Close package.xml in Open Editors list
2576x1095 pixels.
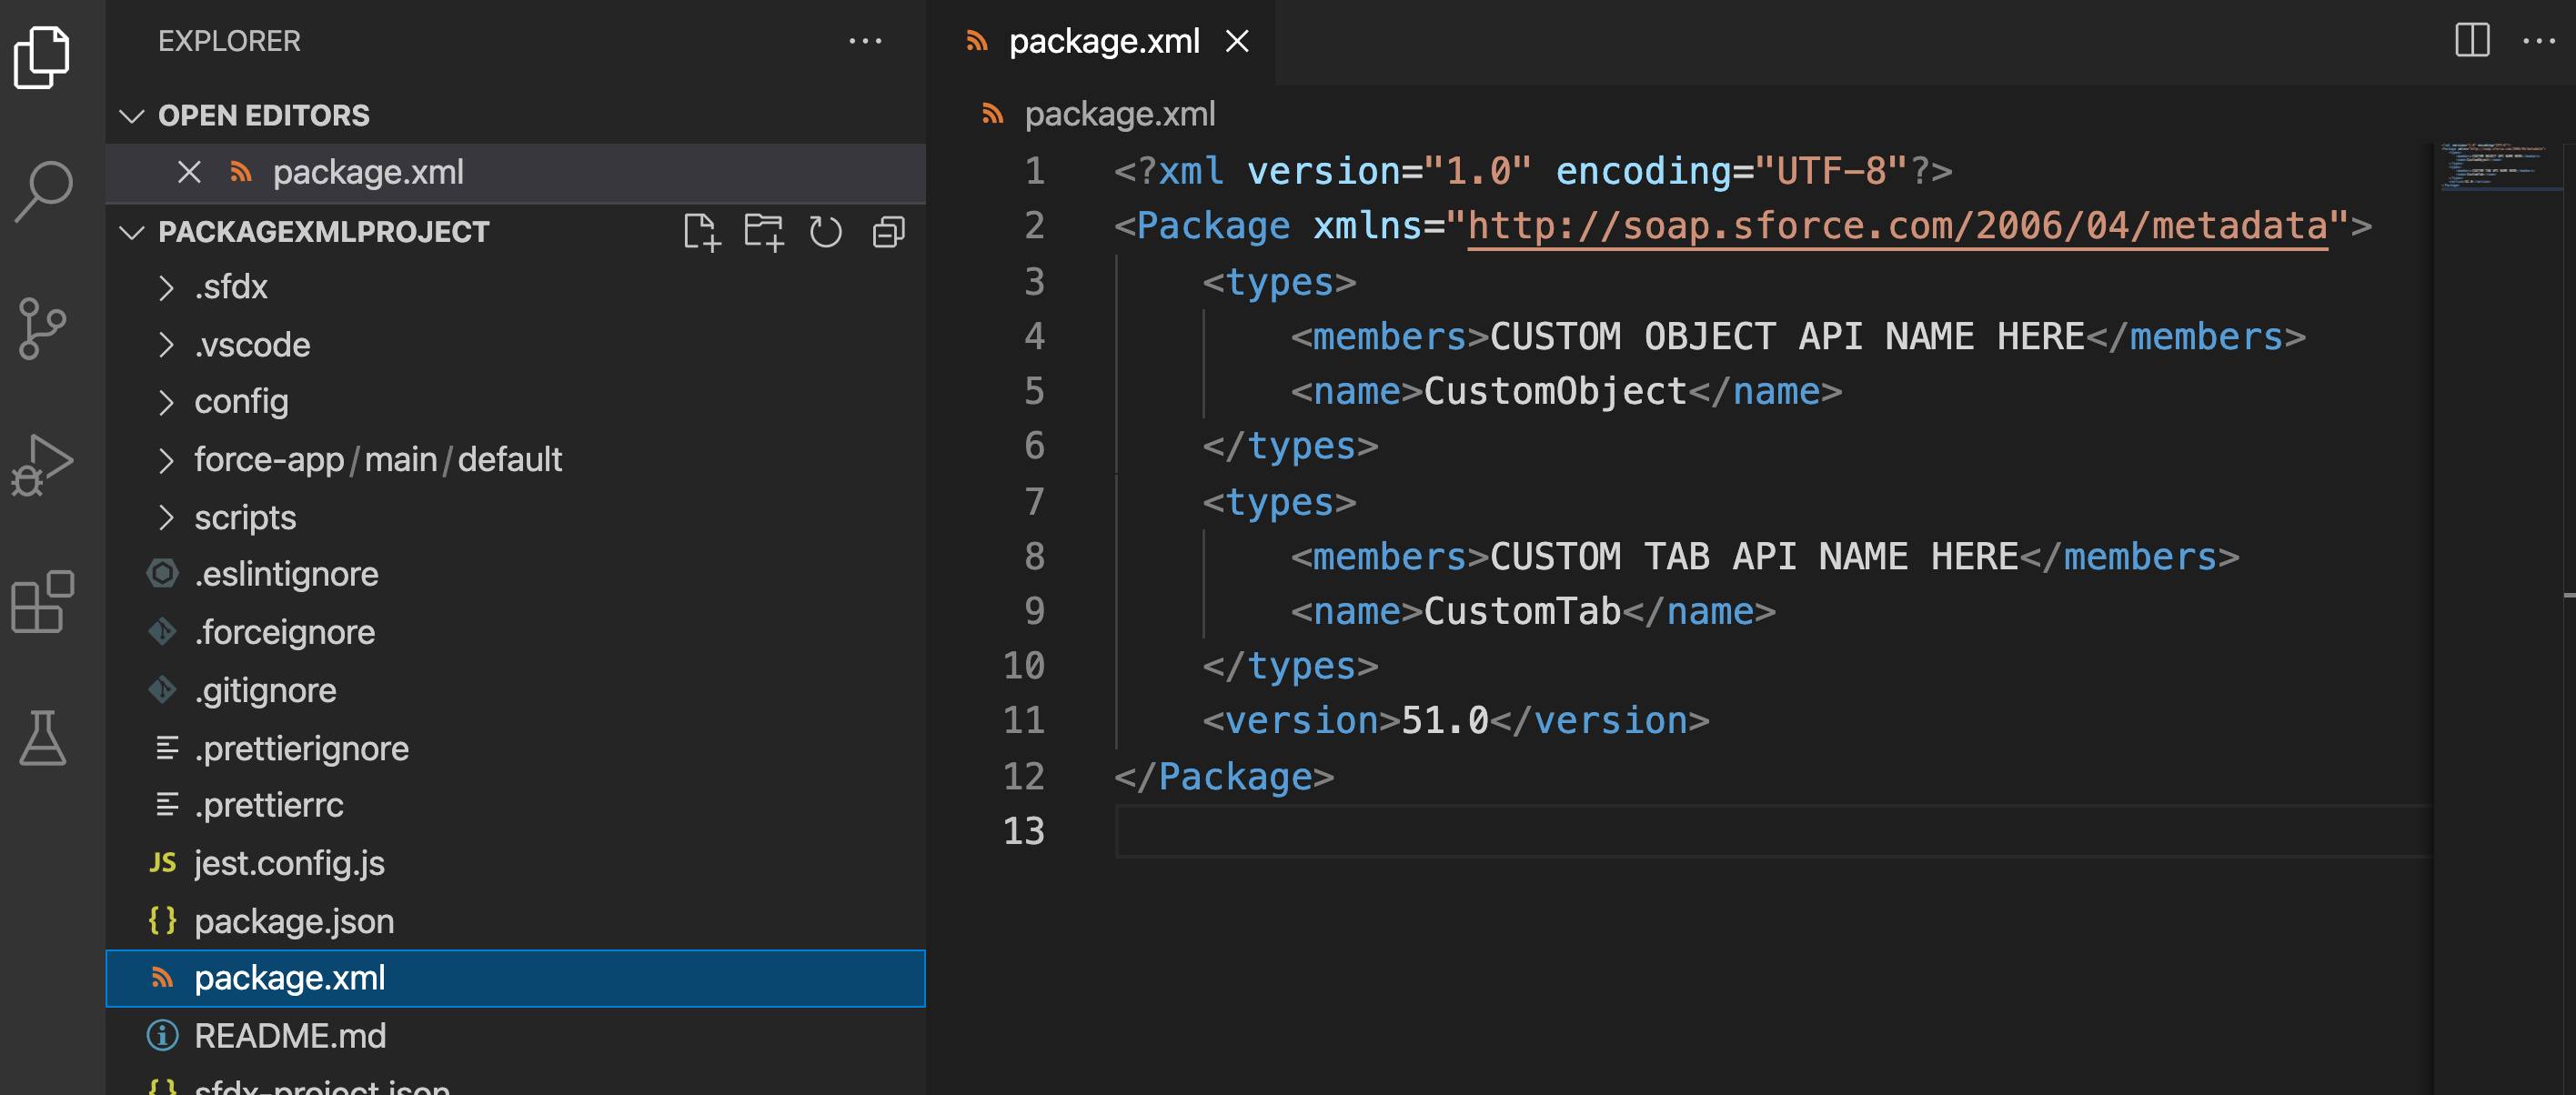189,172
